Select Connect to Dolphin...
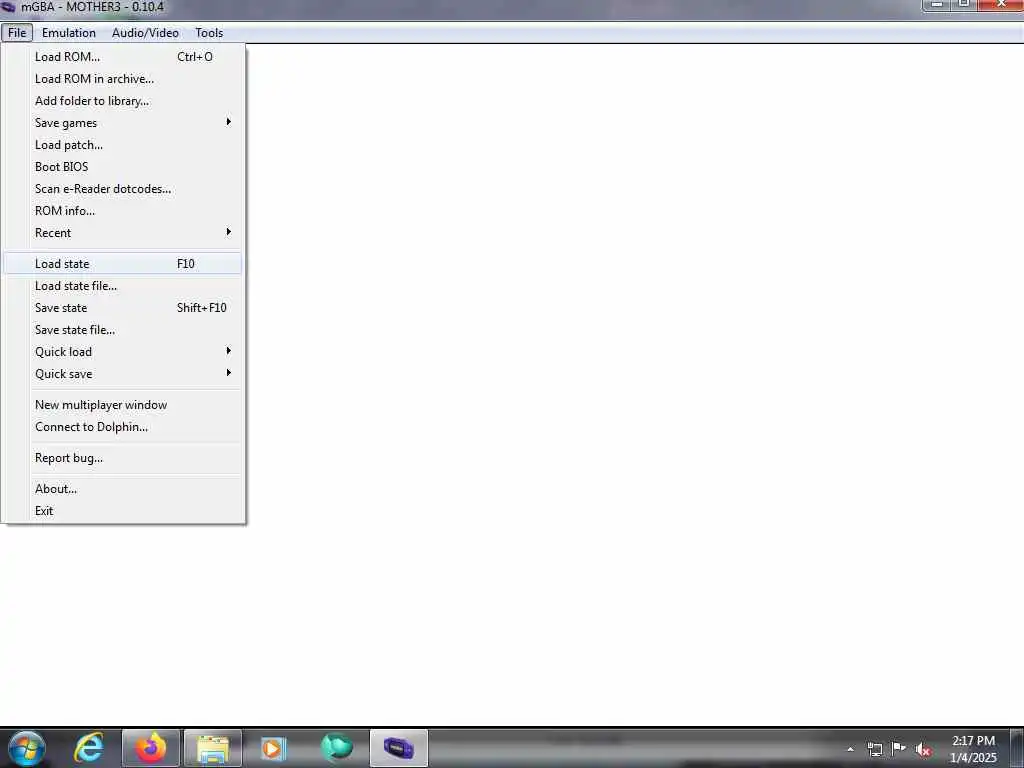The height and width of the screenshot is (768, 1024). point(123,426)
